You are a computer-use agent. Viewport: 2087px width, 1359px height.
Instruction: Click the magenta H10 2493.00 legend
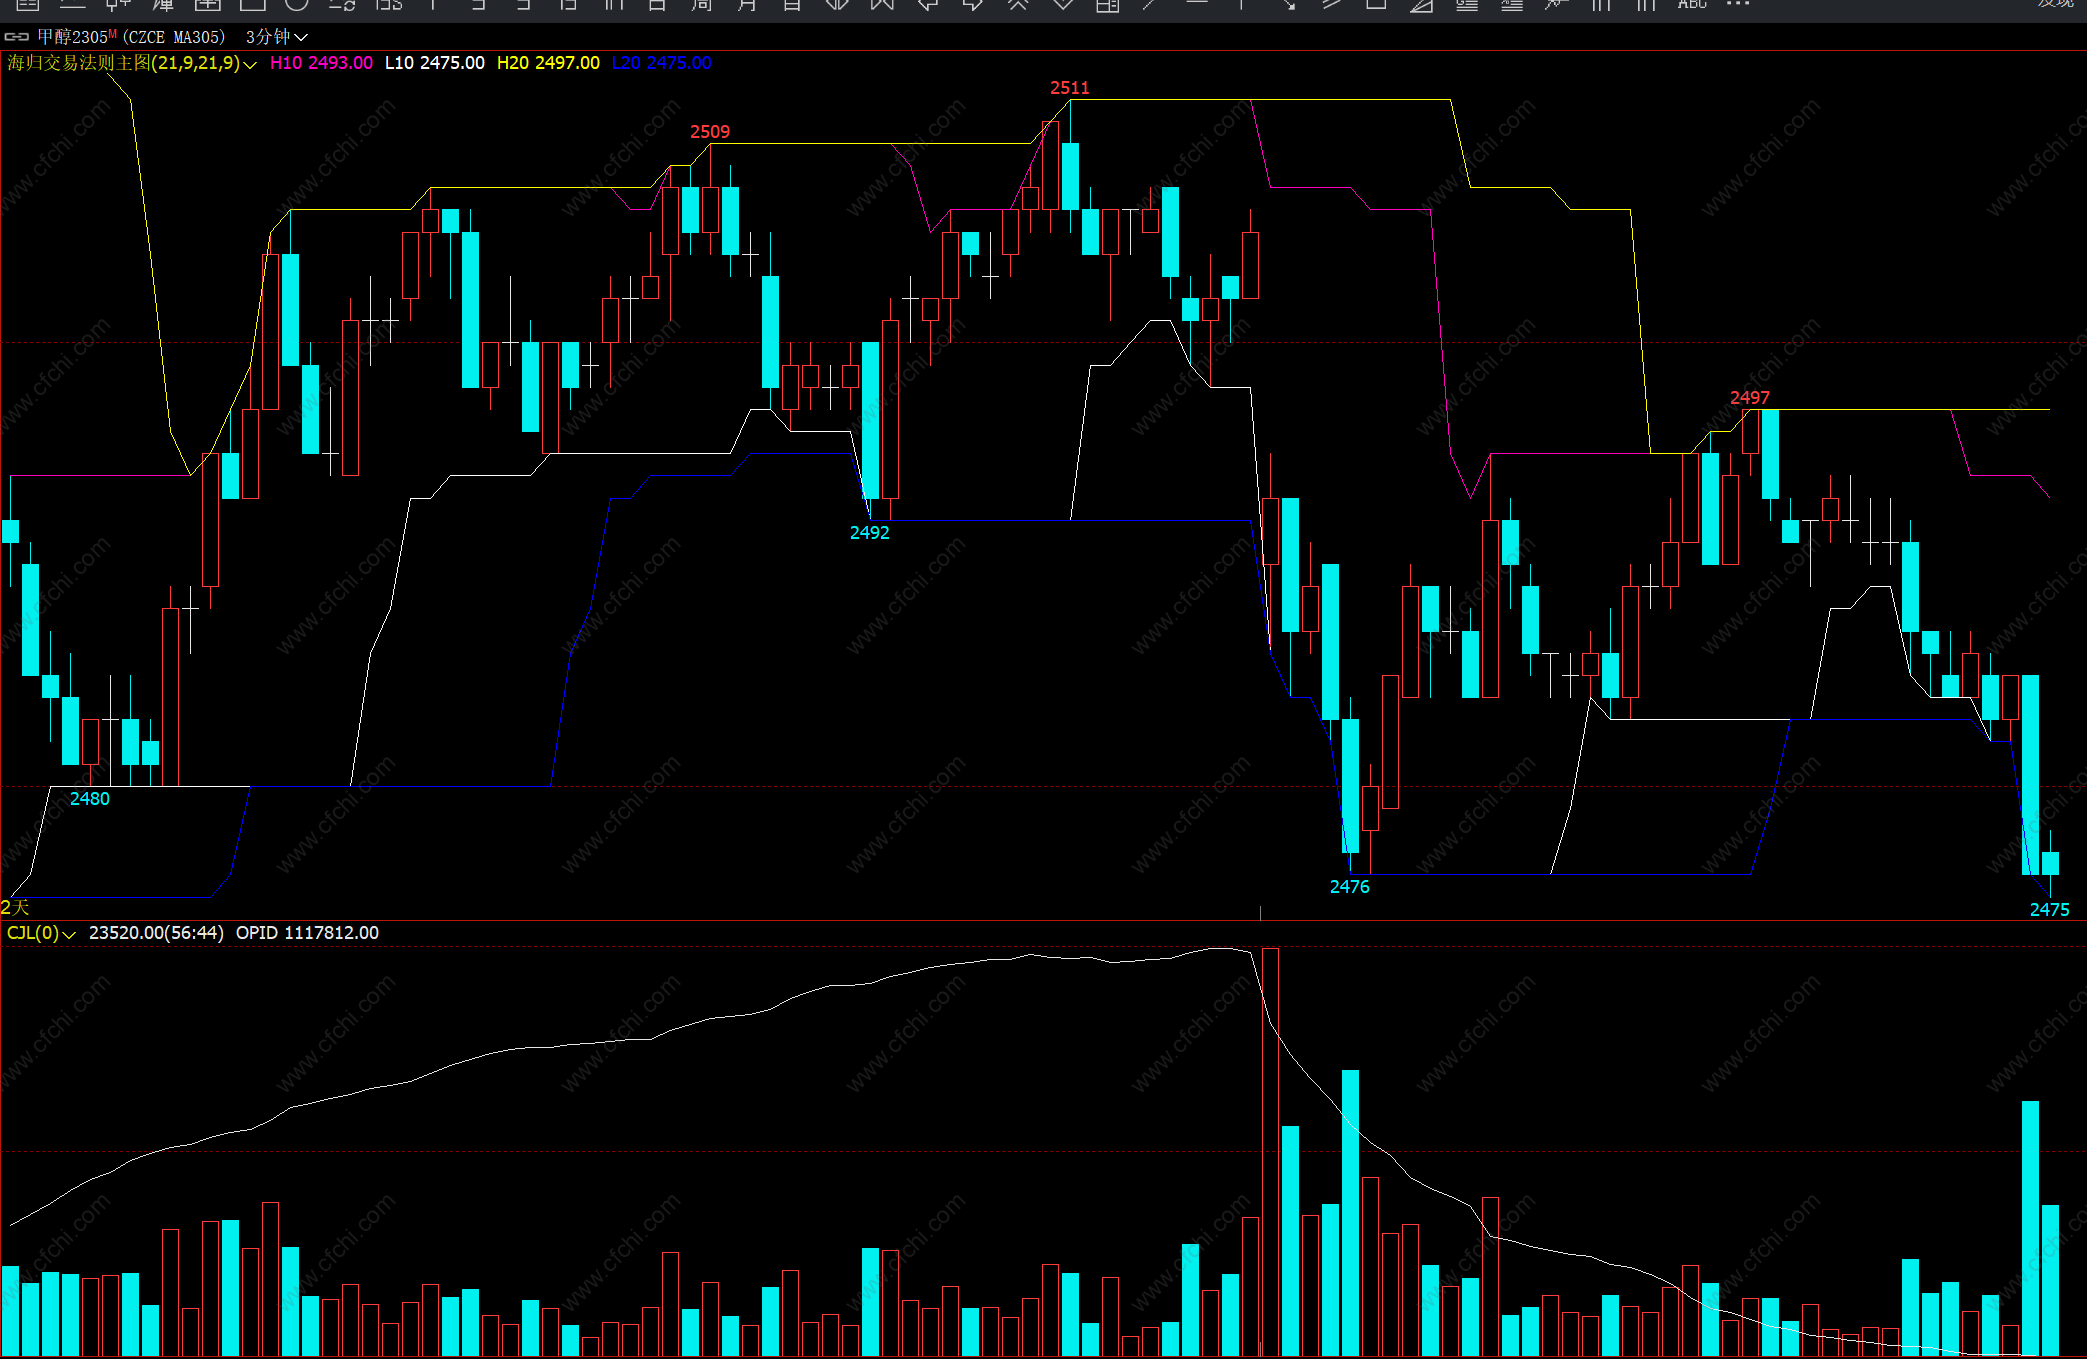click(321, 63)
